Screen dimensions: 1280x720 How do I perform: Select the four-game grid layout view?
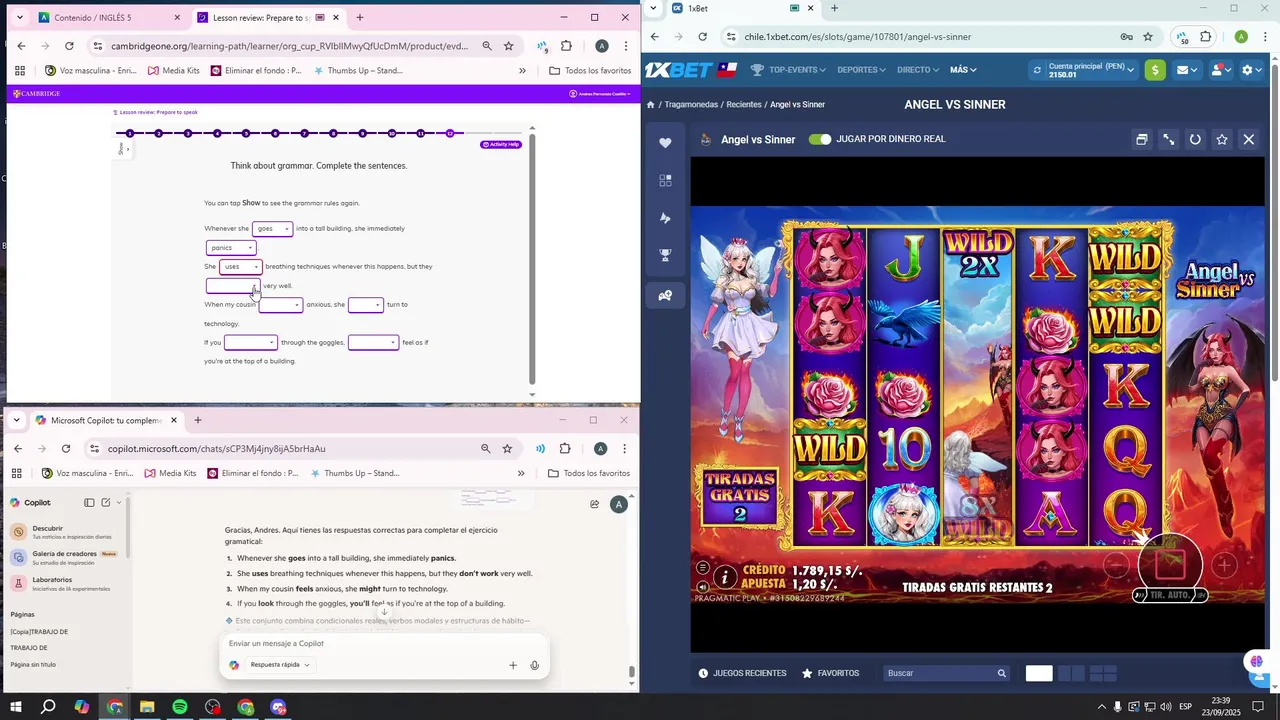(1103, 673)
